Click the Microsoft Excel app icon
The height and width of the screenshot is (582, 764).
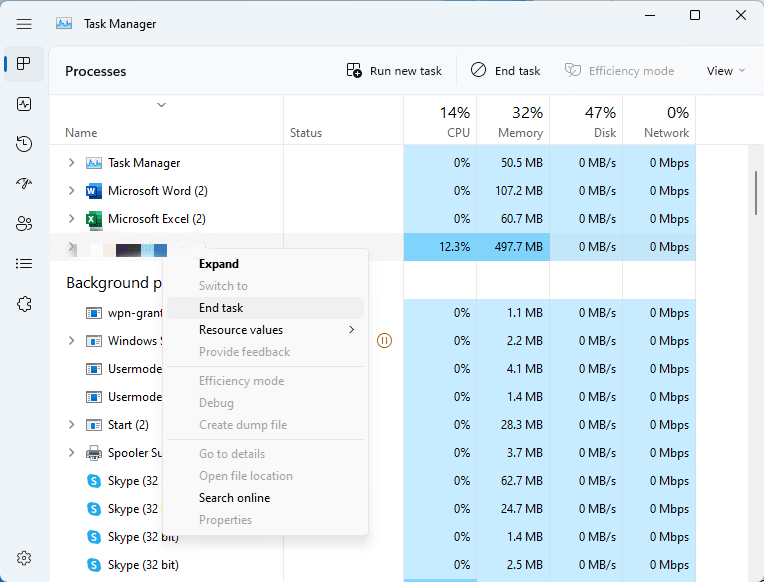(x=94, y=219)
